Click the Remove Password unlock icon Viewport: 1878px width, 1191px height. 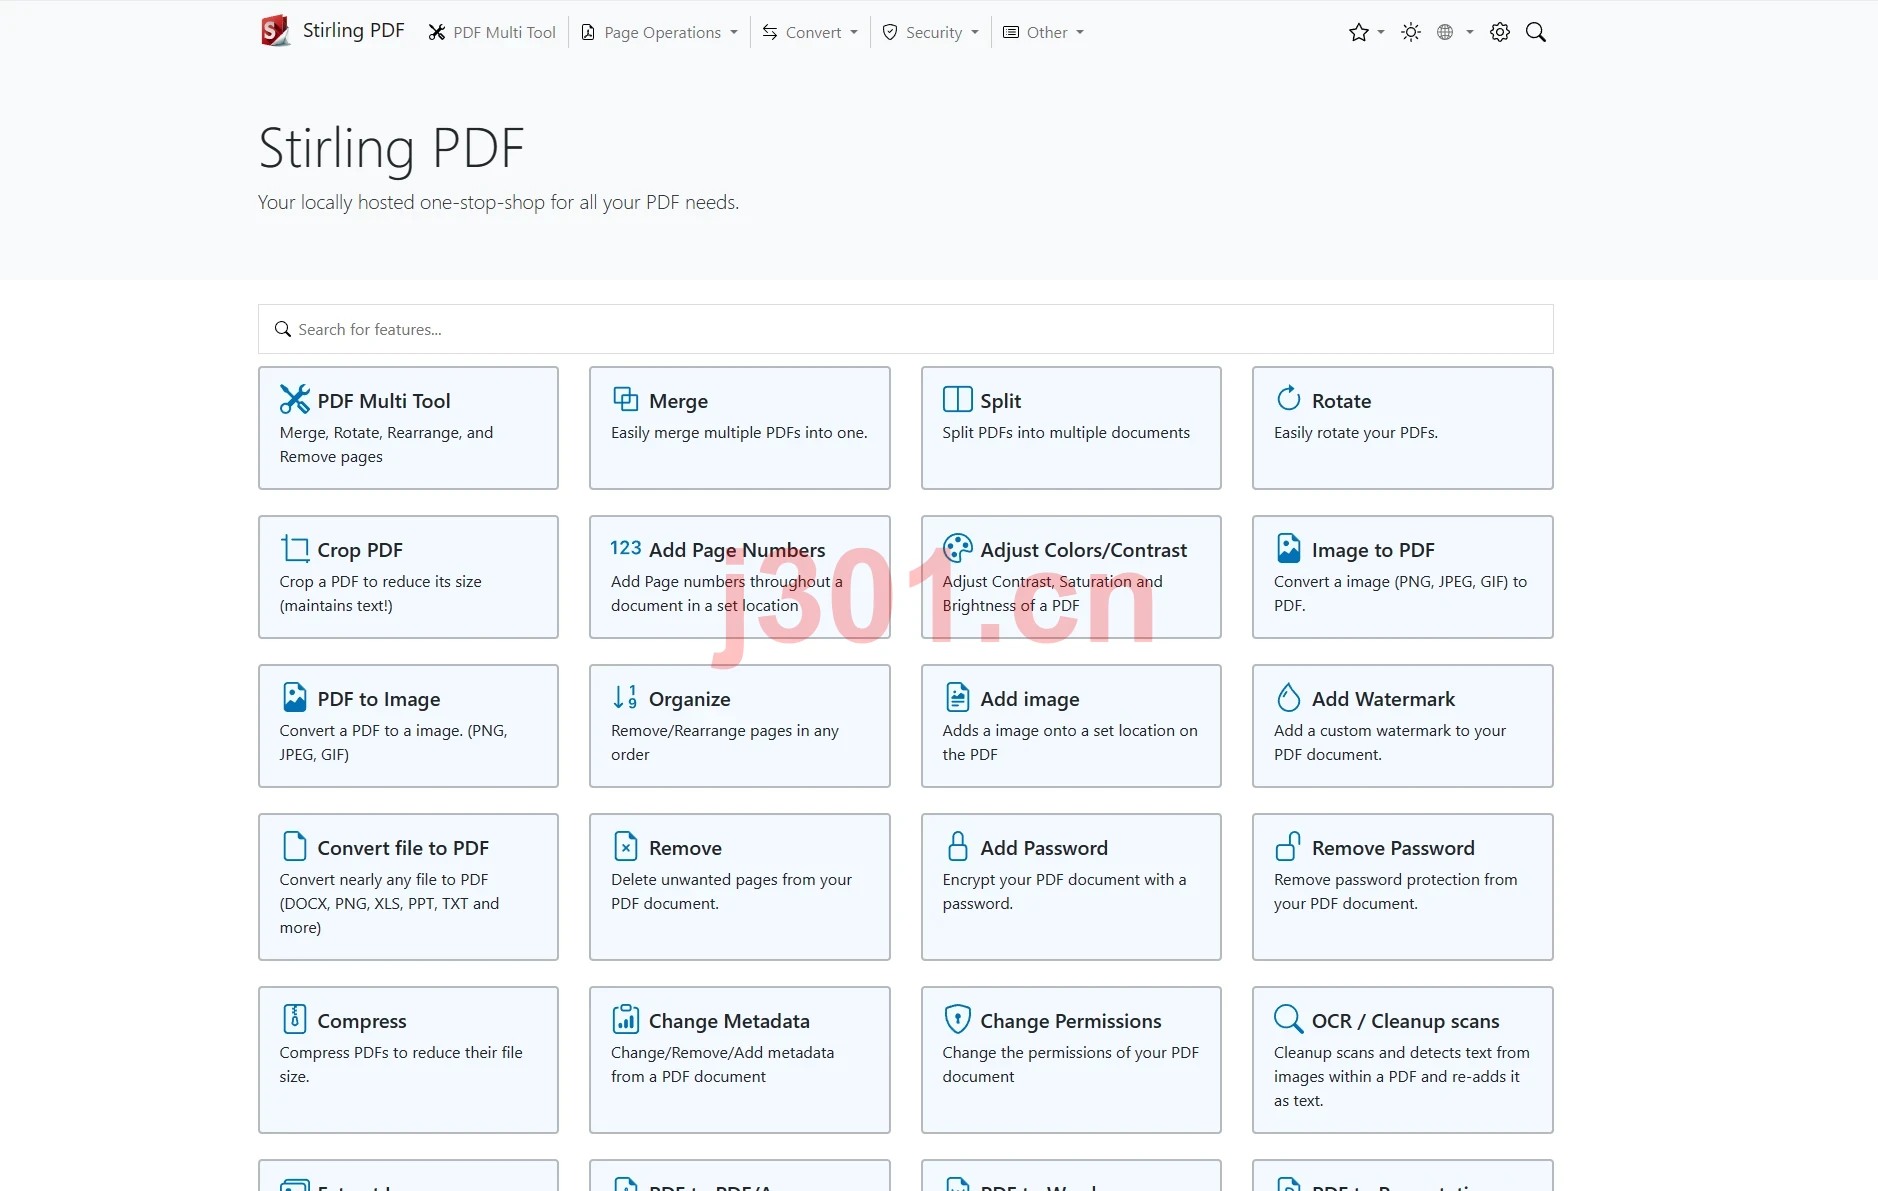coord(1289,846)
